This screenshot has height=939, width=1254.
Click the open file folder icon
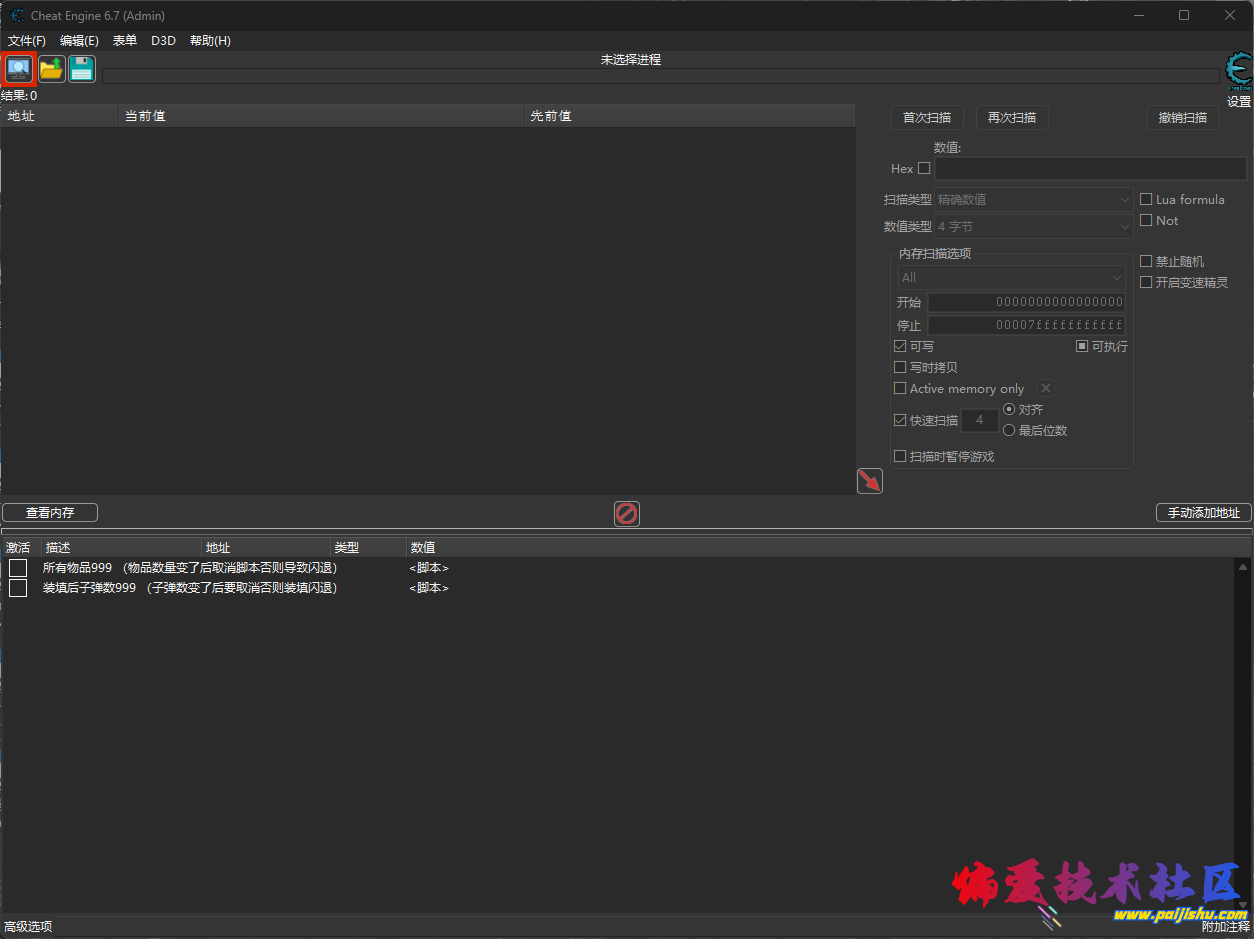(51, 69)
